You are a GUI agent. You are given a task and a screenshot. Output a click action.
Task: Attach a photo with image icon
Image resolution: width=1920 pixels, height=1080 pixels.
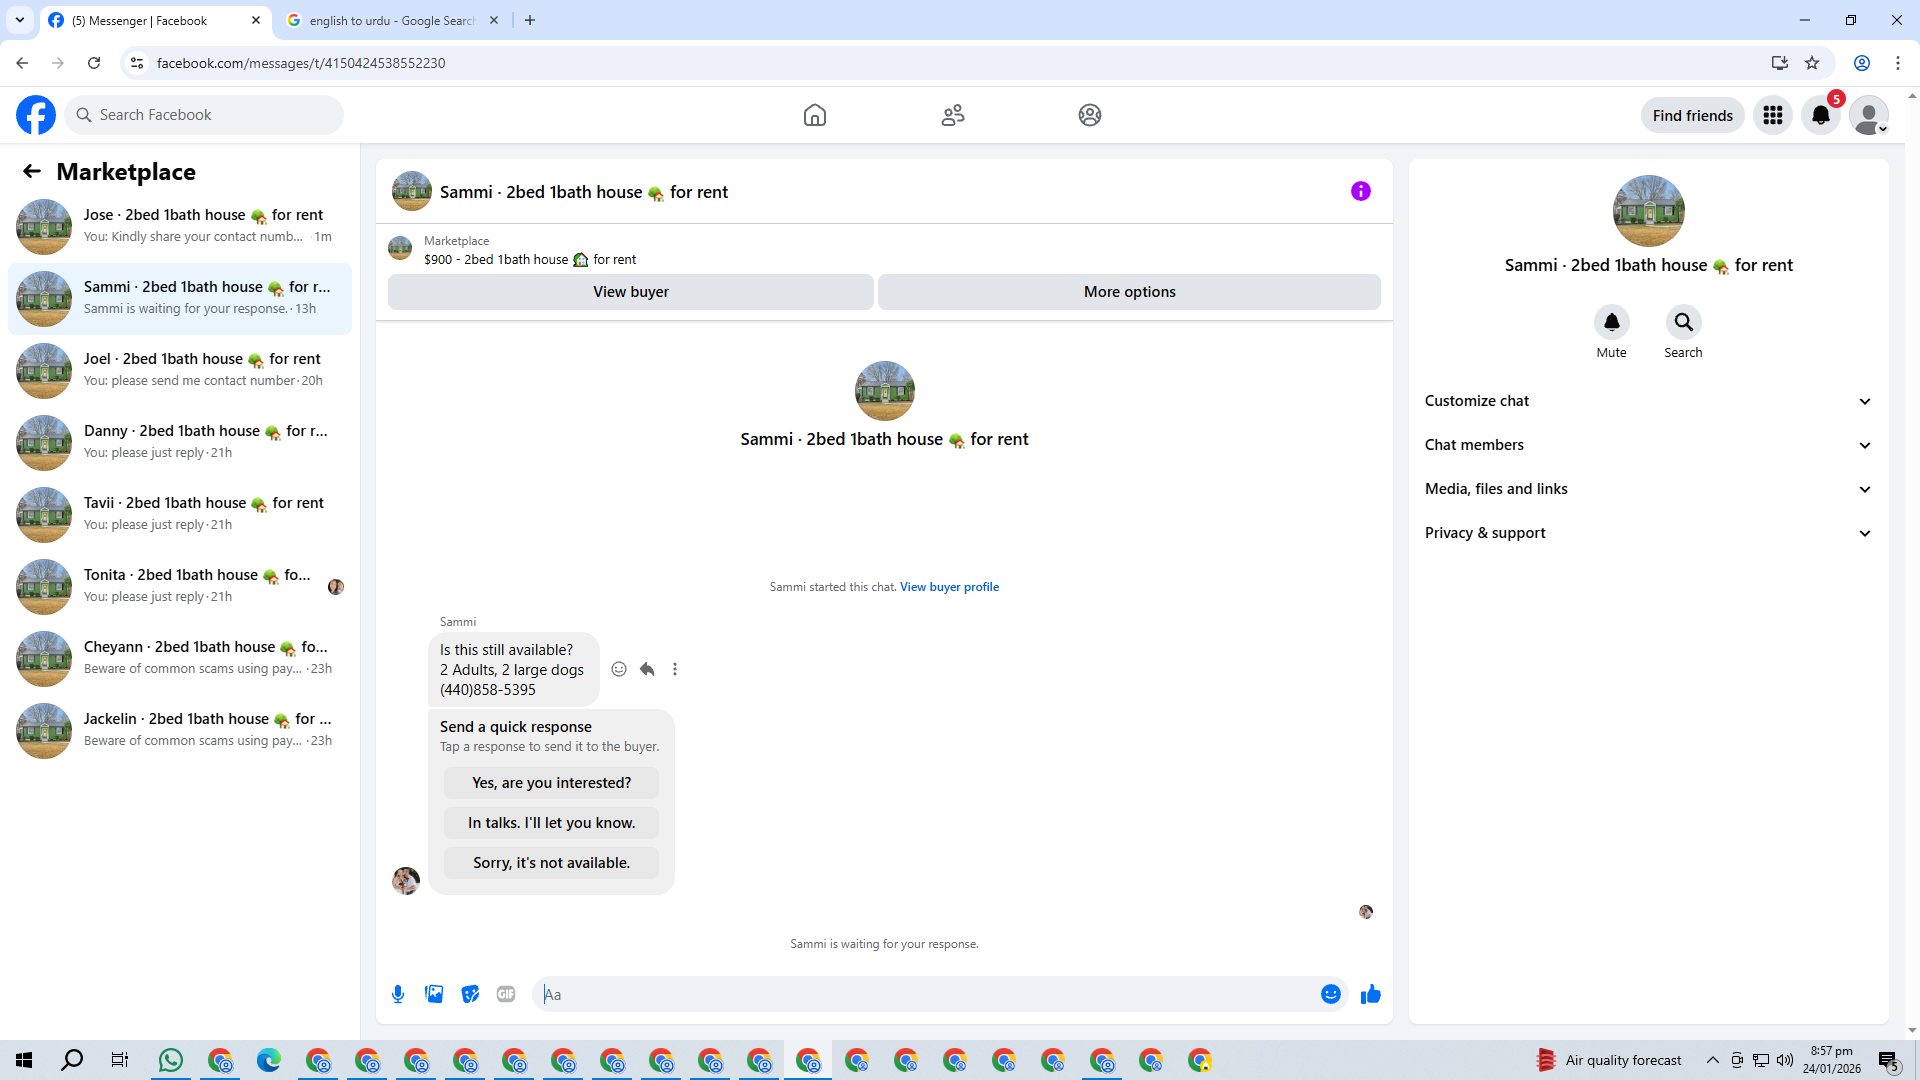click(x=434, y=994)
